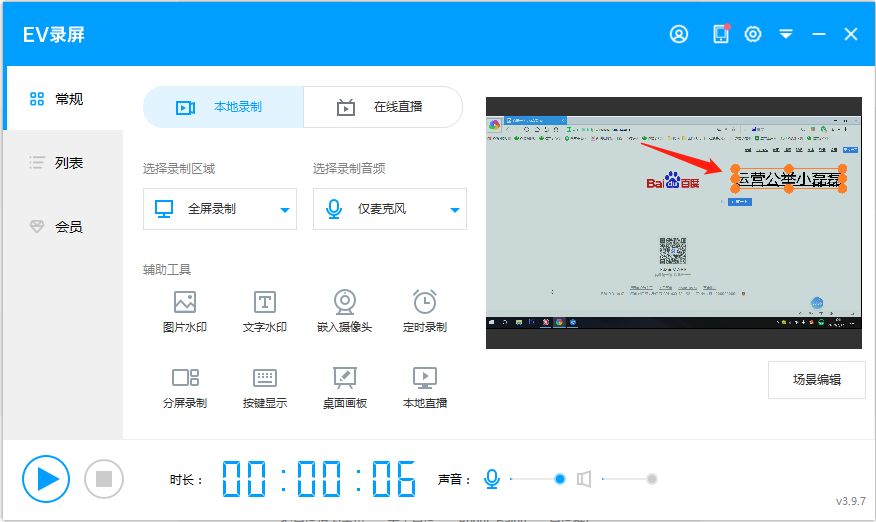Open the 分屏录制 split-screen tool
876x522 pixels.
point(184,388)
